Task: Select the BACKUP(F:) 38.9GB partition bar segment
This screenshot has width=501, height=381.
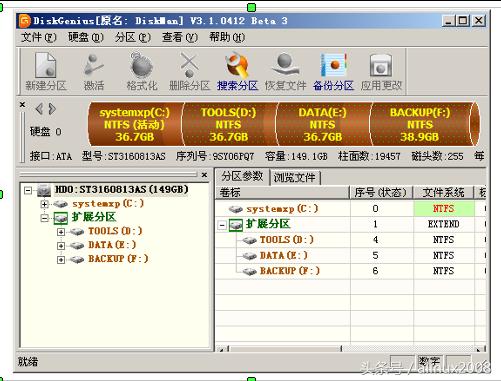Action: click(420, 124)
